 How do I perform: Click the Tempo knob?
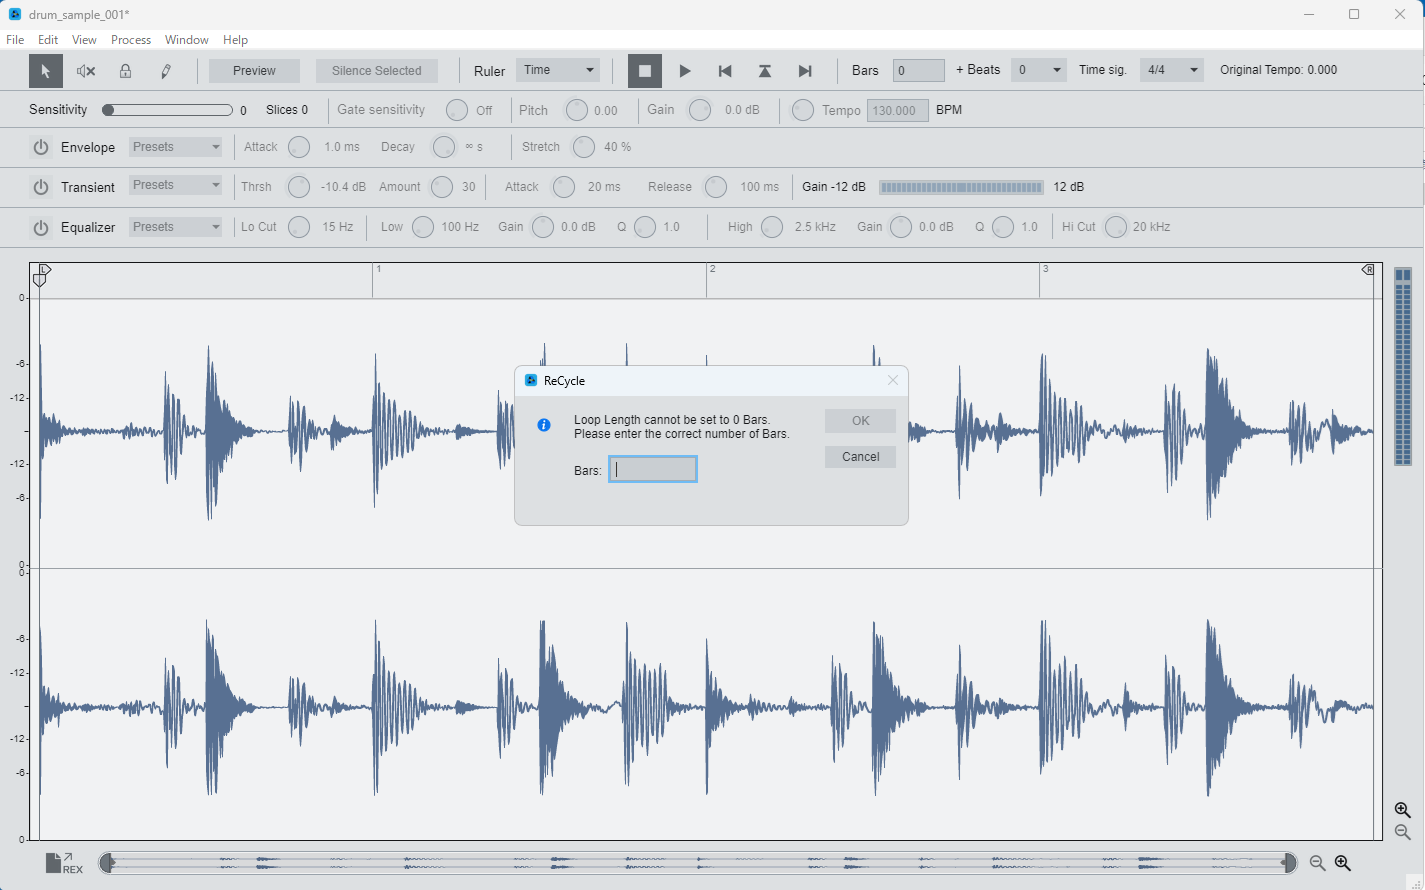803,110
